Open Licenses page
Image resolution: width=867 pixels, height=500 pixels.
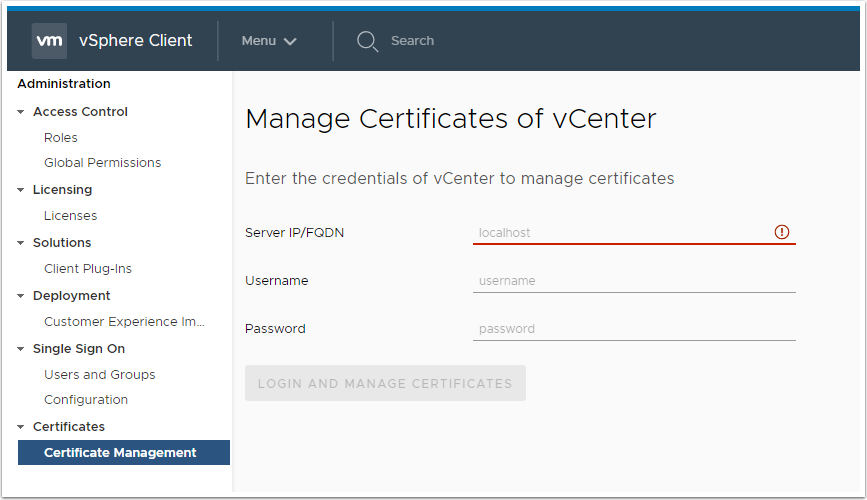[70, 215]
